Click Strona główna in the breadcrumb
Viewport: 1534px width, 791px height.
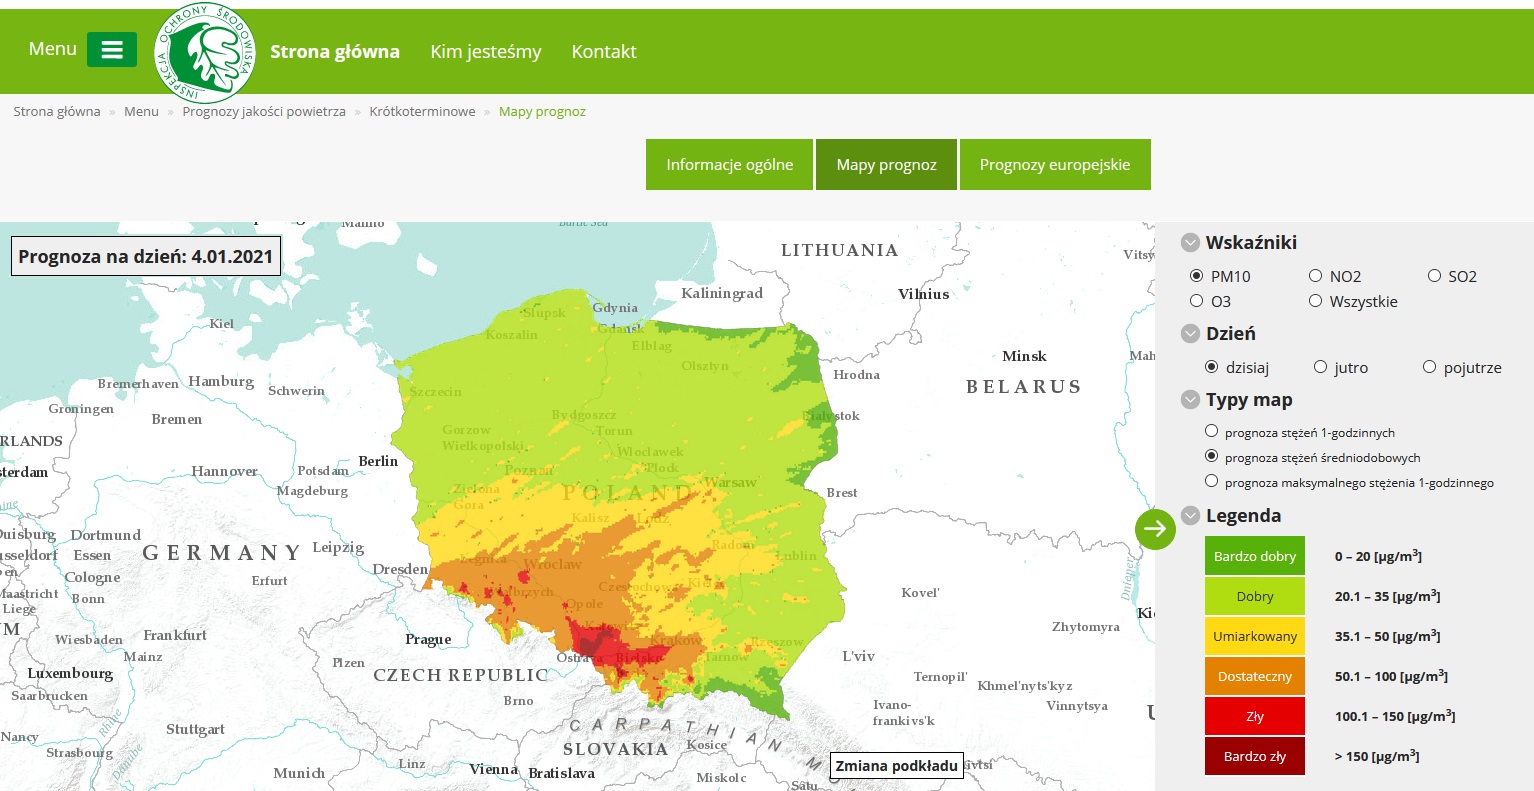[57, 111]
